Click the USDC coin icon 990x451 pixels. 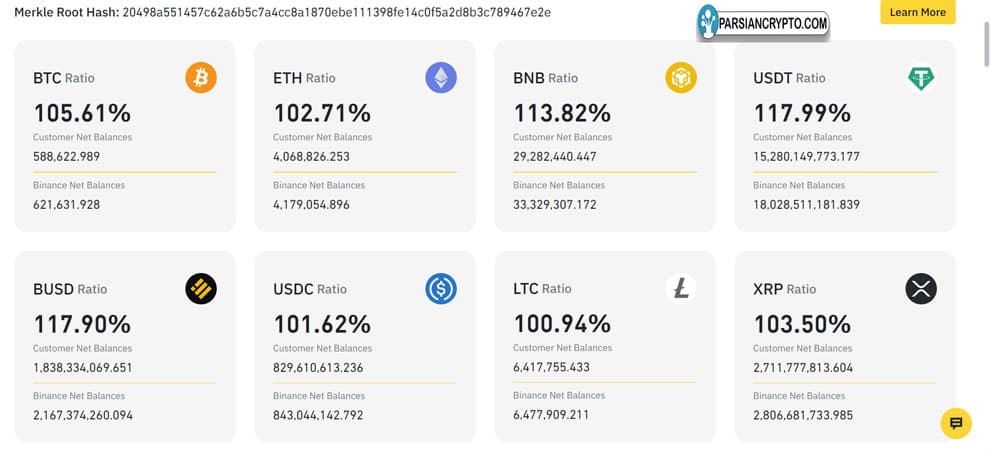coord(441,289)
